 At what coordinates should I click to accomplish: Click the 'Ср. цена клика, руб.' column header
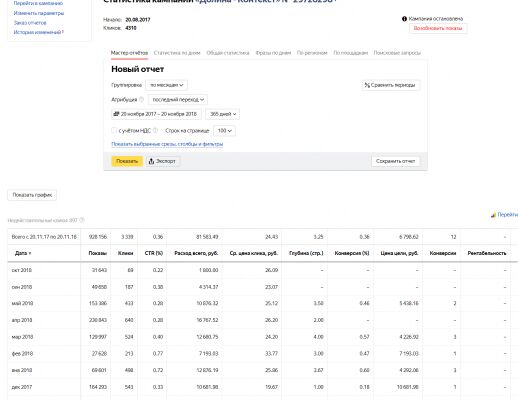(x=254, y=253)
